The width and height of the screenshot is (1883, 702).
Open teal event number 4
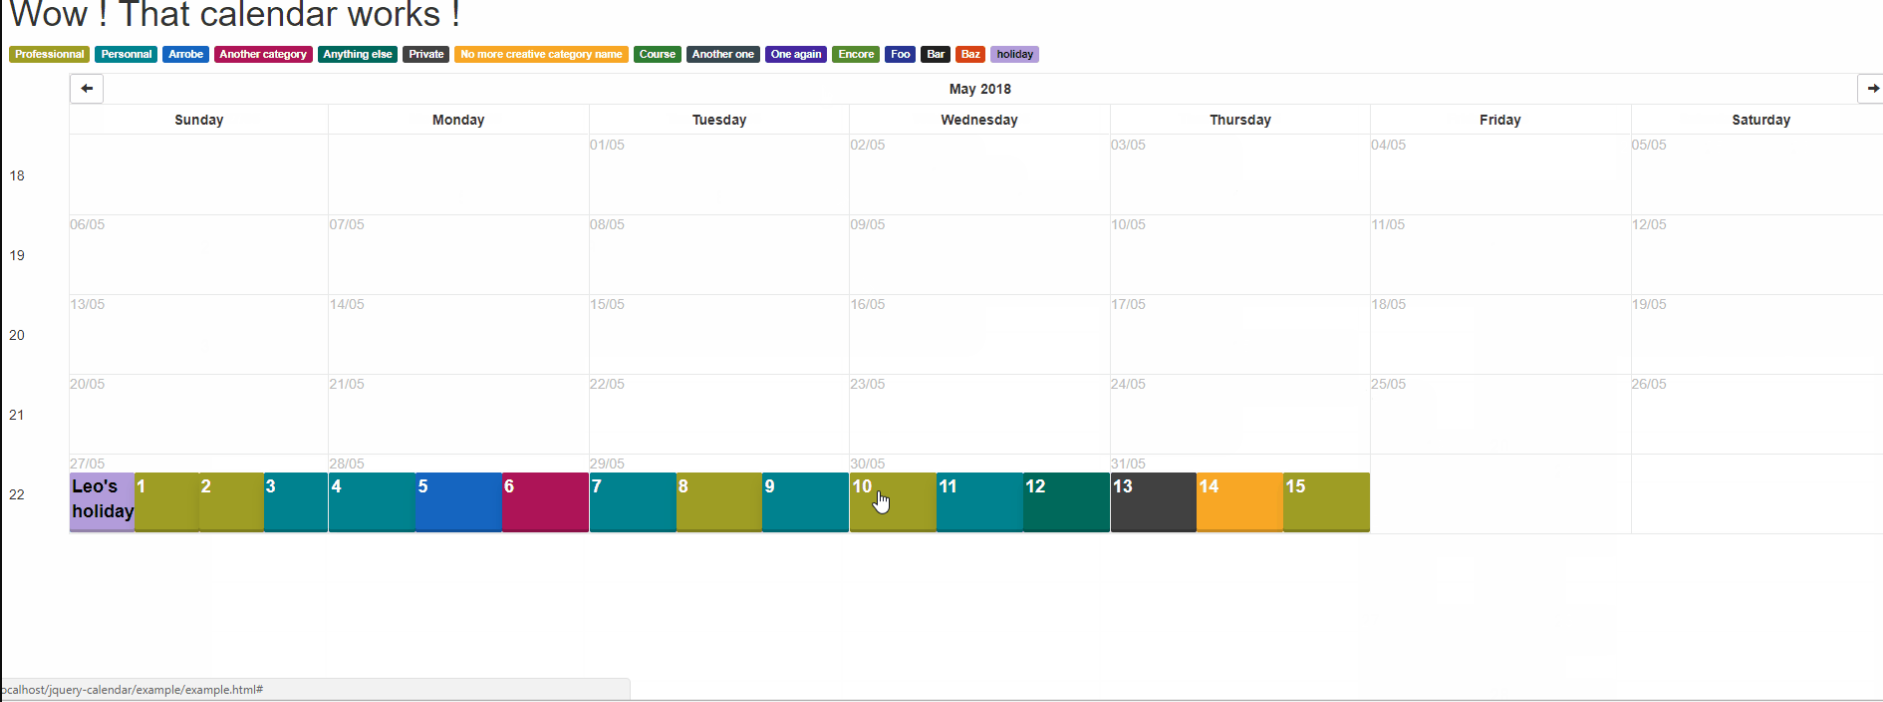click(x=372, y=502)
